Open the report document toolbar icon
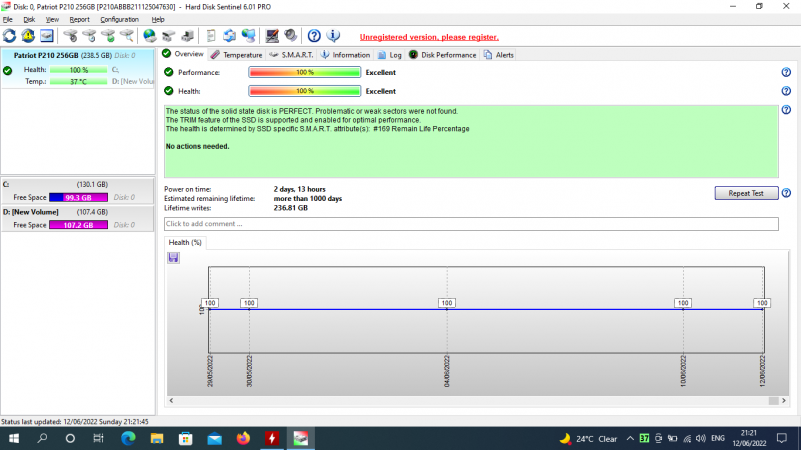The width and height of the screenshot is (801, 450). (x=210, y=36)
